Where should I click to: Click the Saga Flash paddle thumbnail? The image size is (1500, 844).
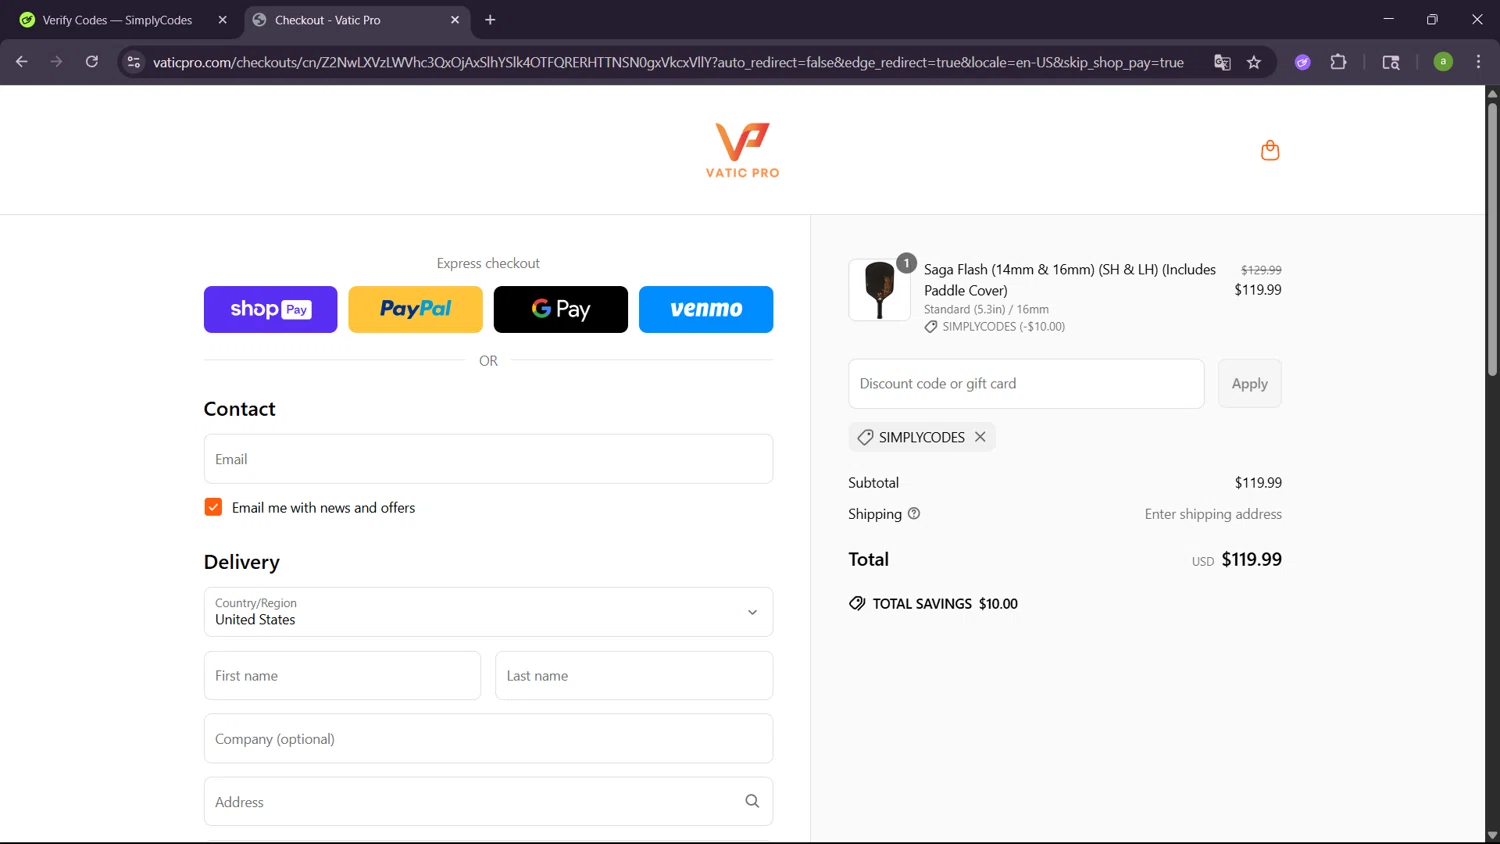879,290
